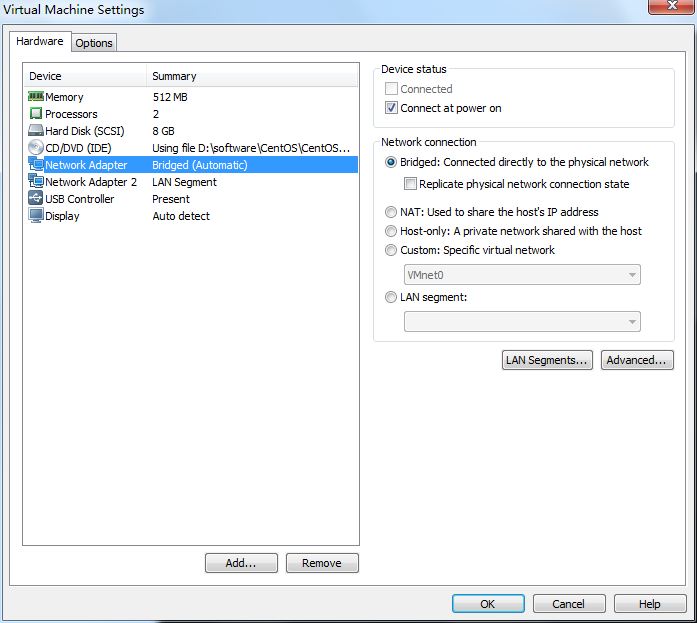Select the Network Adapter 2 label
The image size is (697, 623).
91,182
